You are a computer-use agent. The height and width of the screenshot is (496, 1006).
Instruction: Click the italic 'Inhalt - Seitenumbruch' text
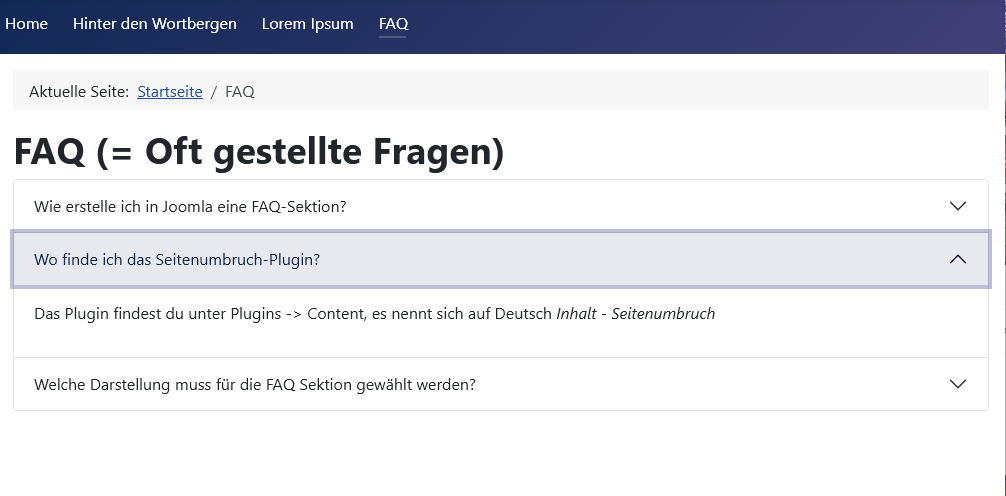pos(635,314)
